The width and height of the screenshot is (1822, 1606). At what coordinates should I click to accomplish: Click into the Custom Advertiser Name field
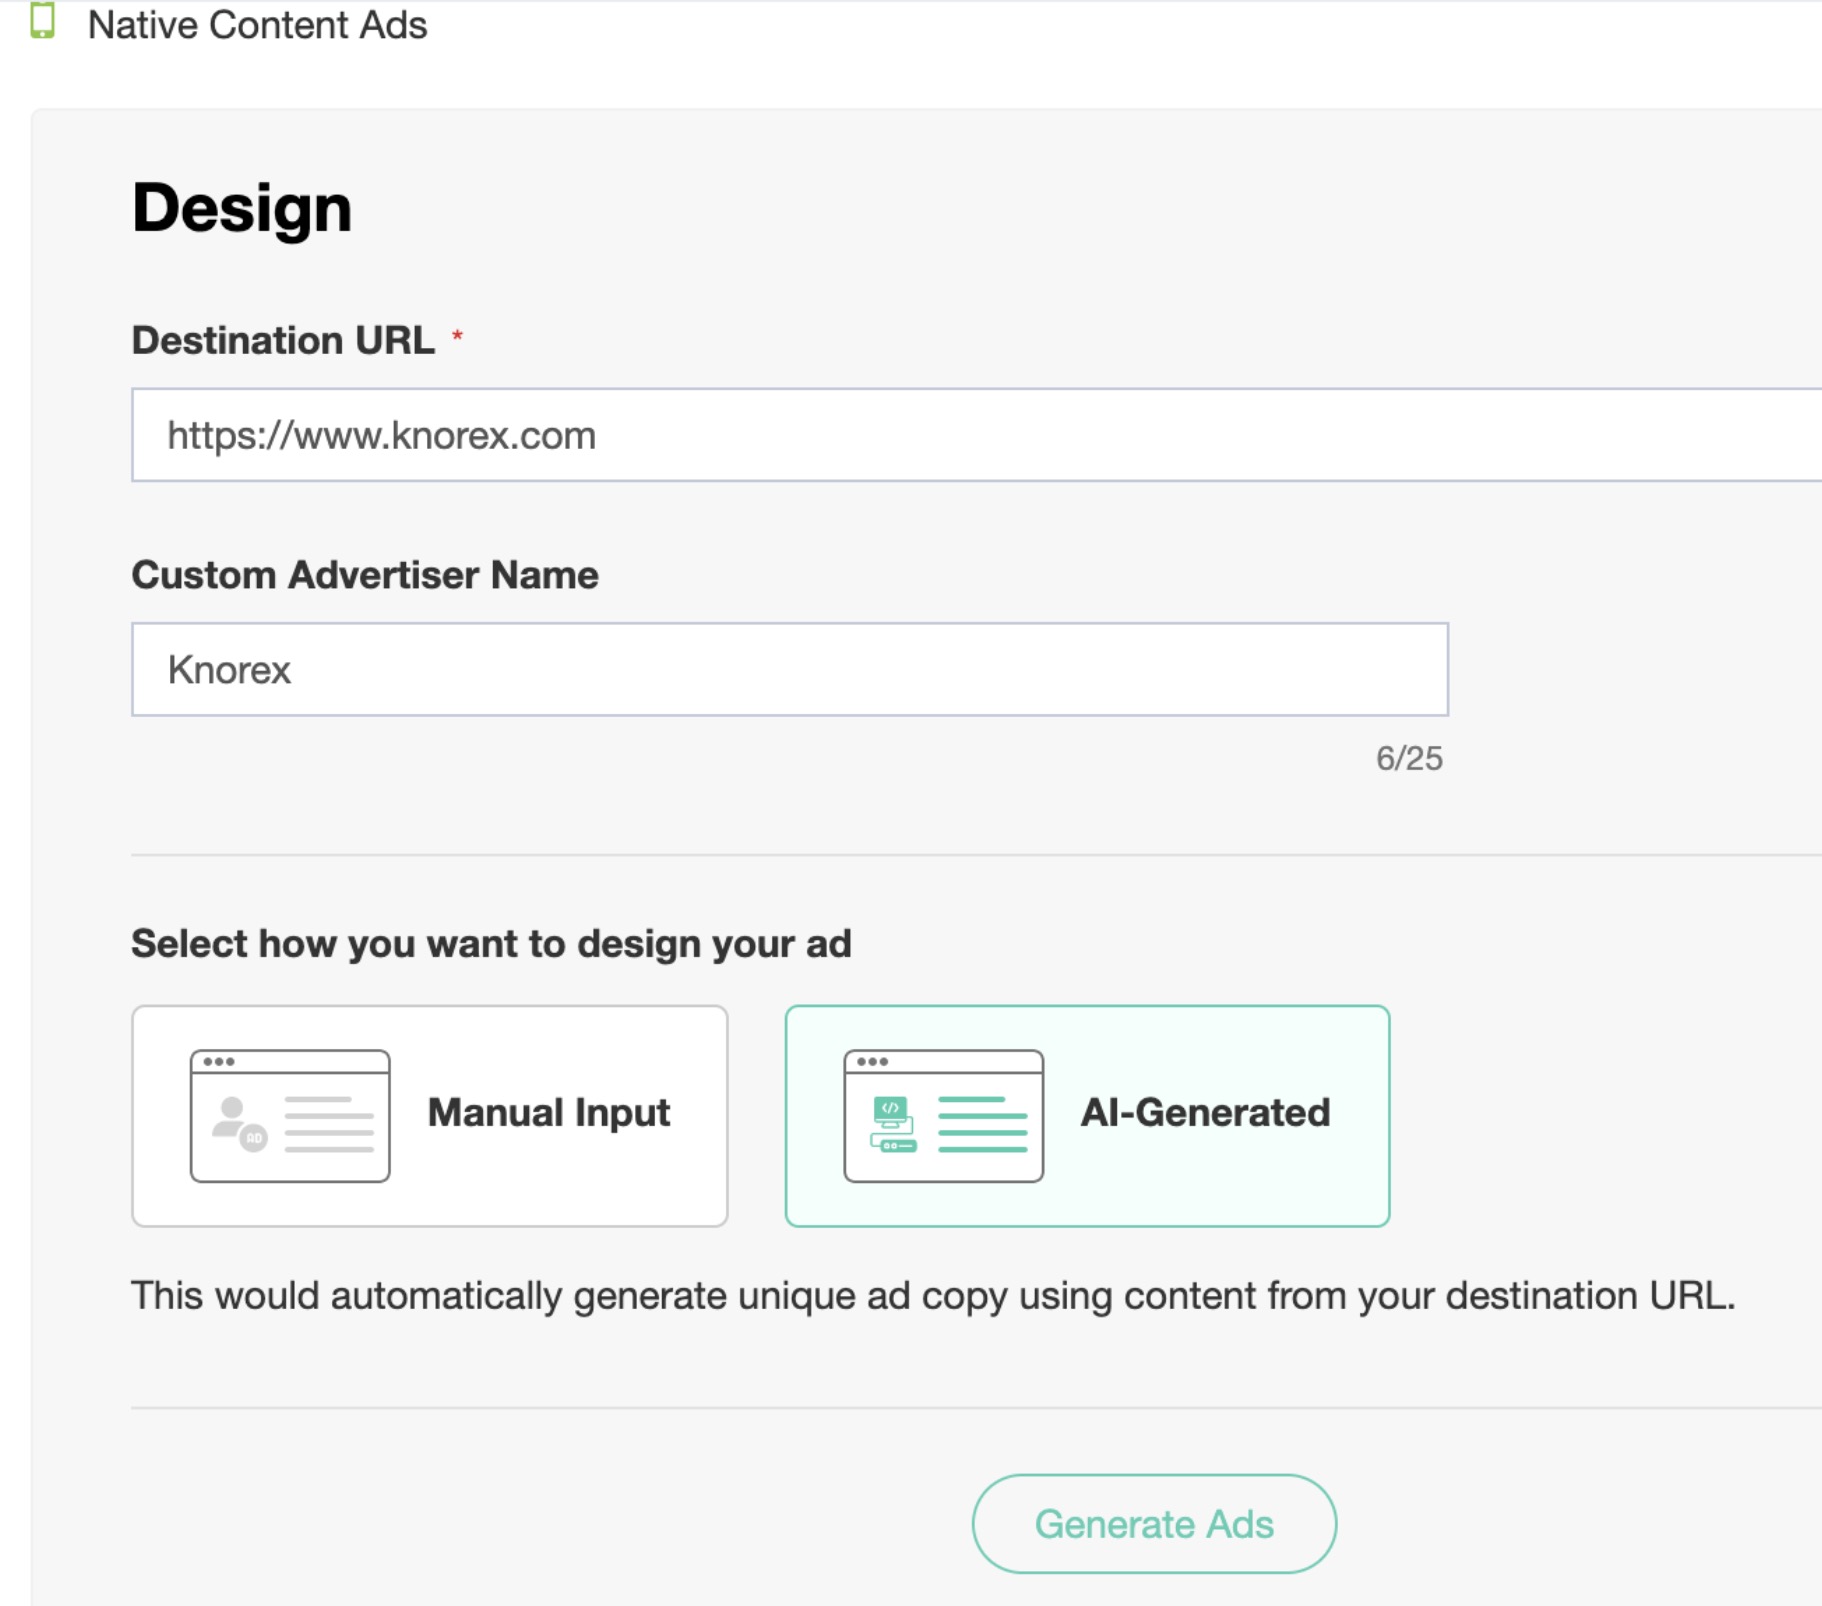(789, 669)
